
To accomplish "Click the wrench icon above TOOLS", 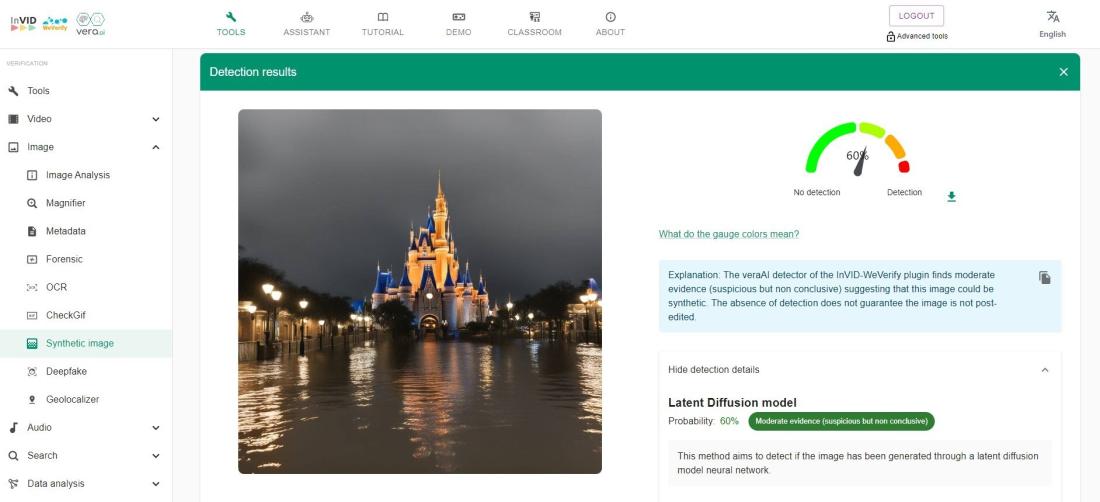I will pyautogui.click(x=231, y=17).
